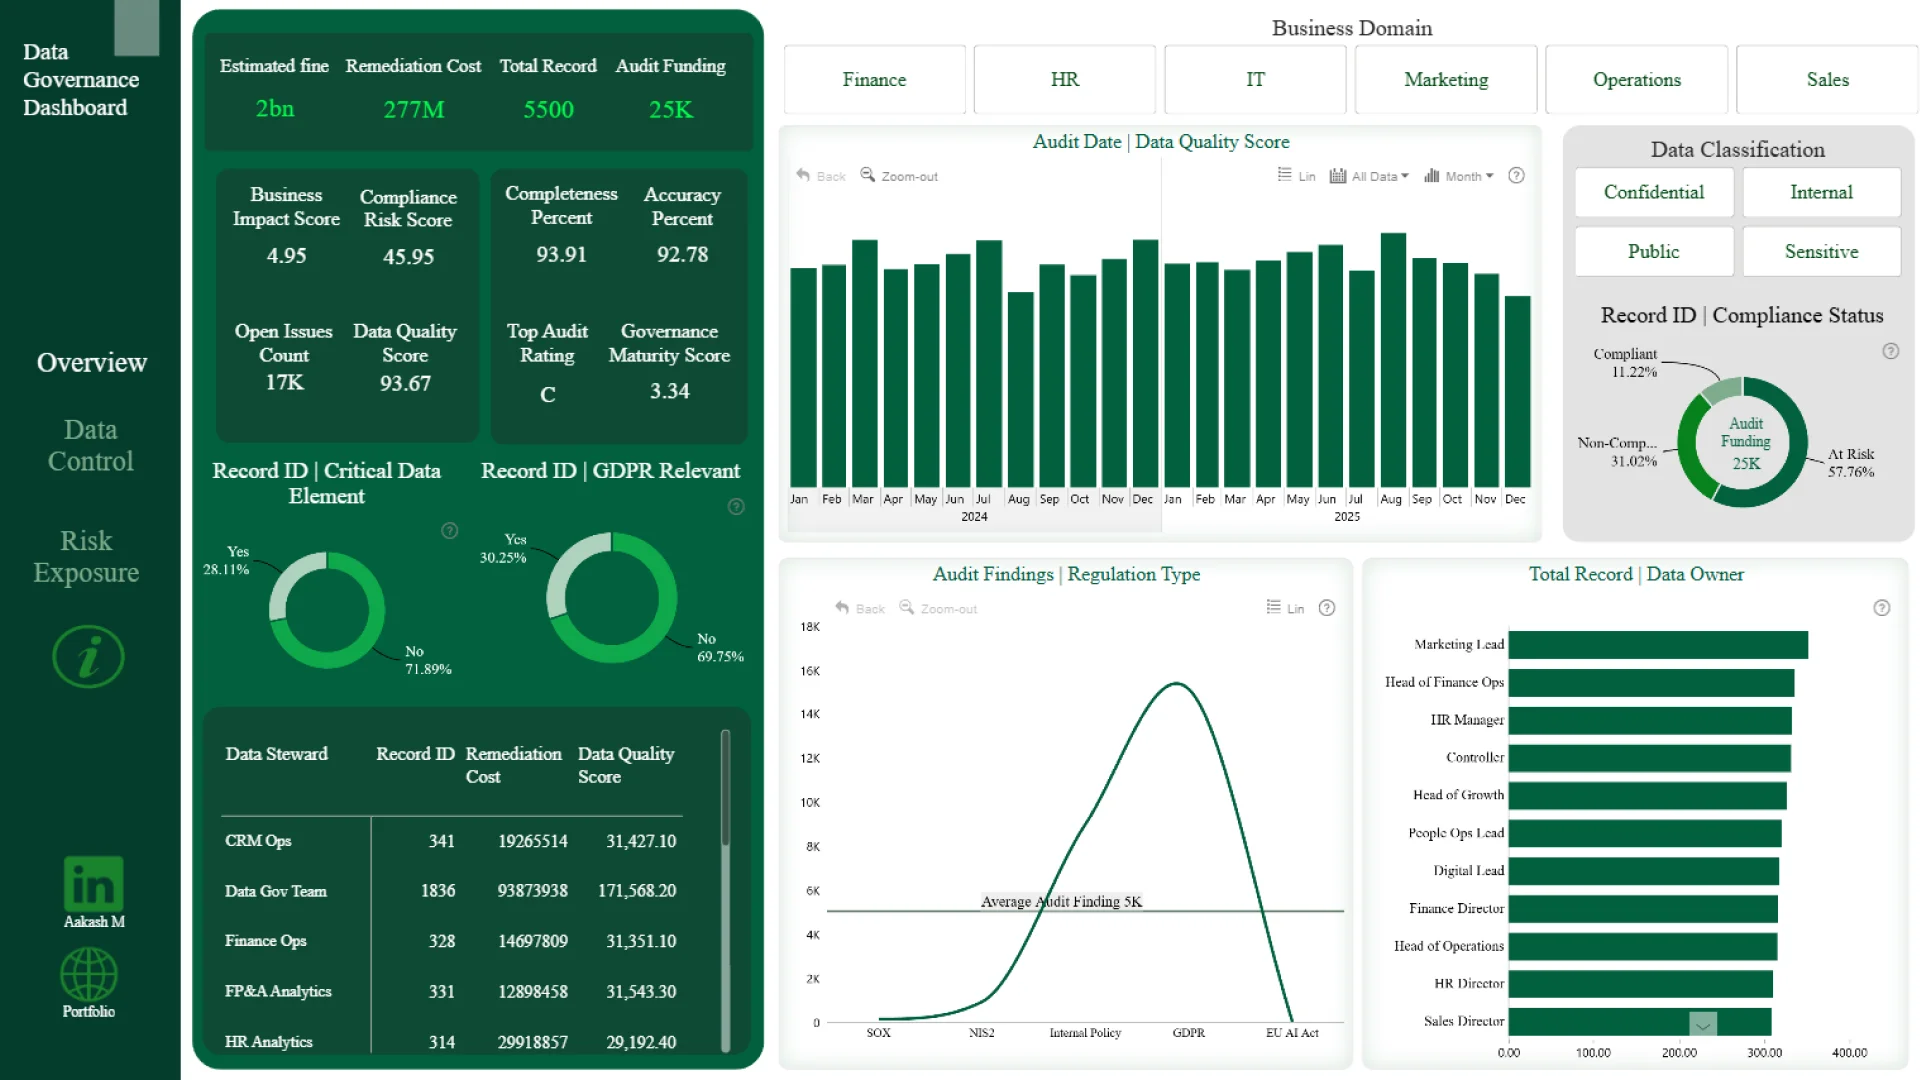
Task: Click the help icon on the Audit Findings chart
Action: (x=1326, y=608)
